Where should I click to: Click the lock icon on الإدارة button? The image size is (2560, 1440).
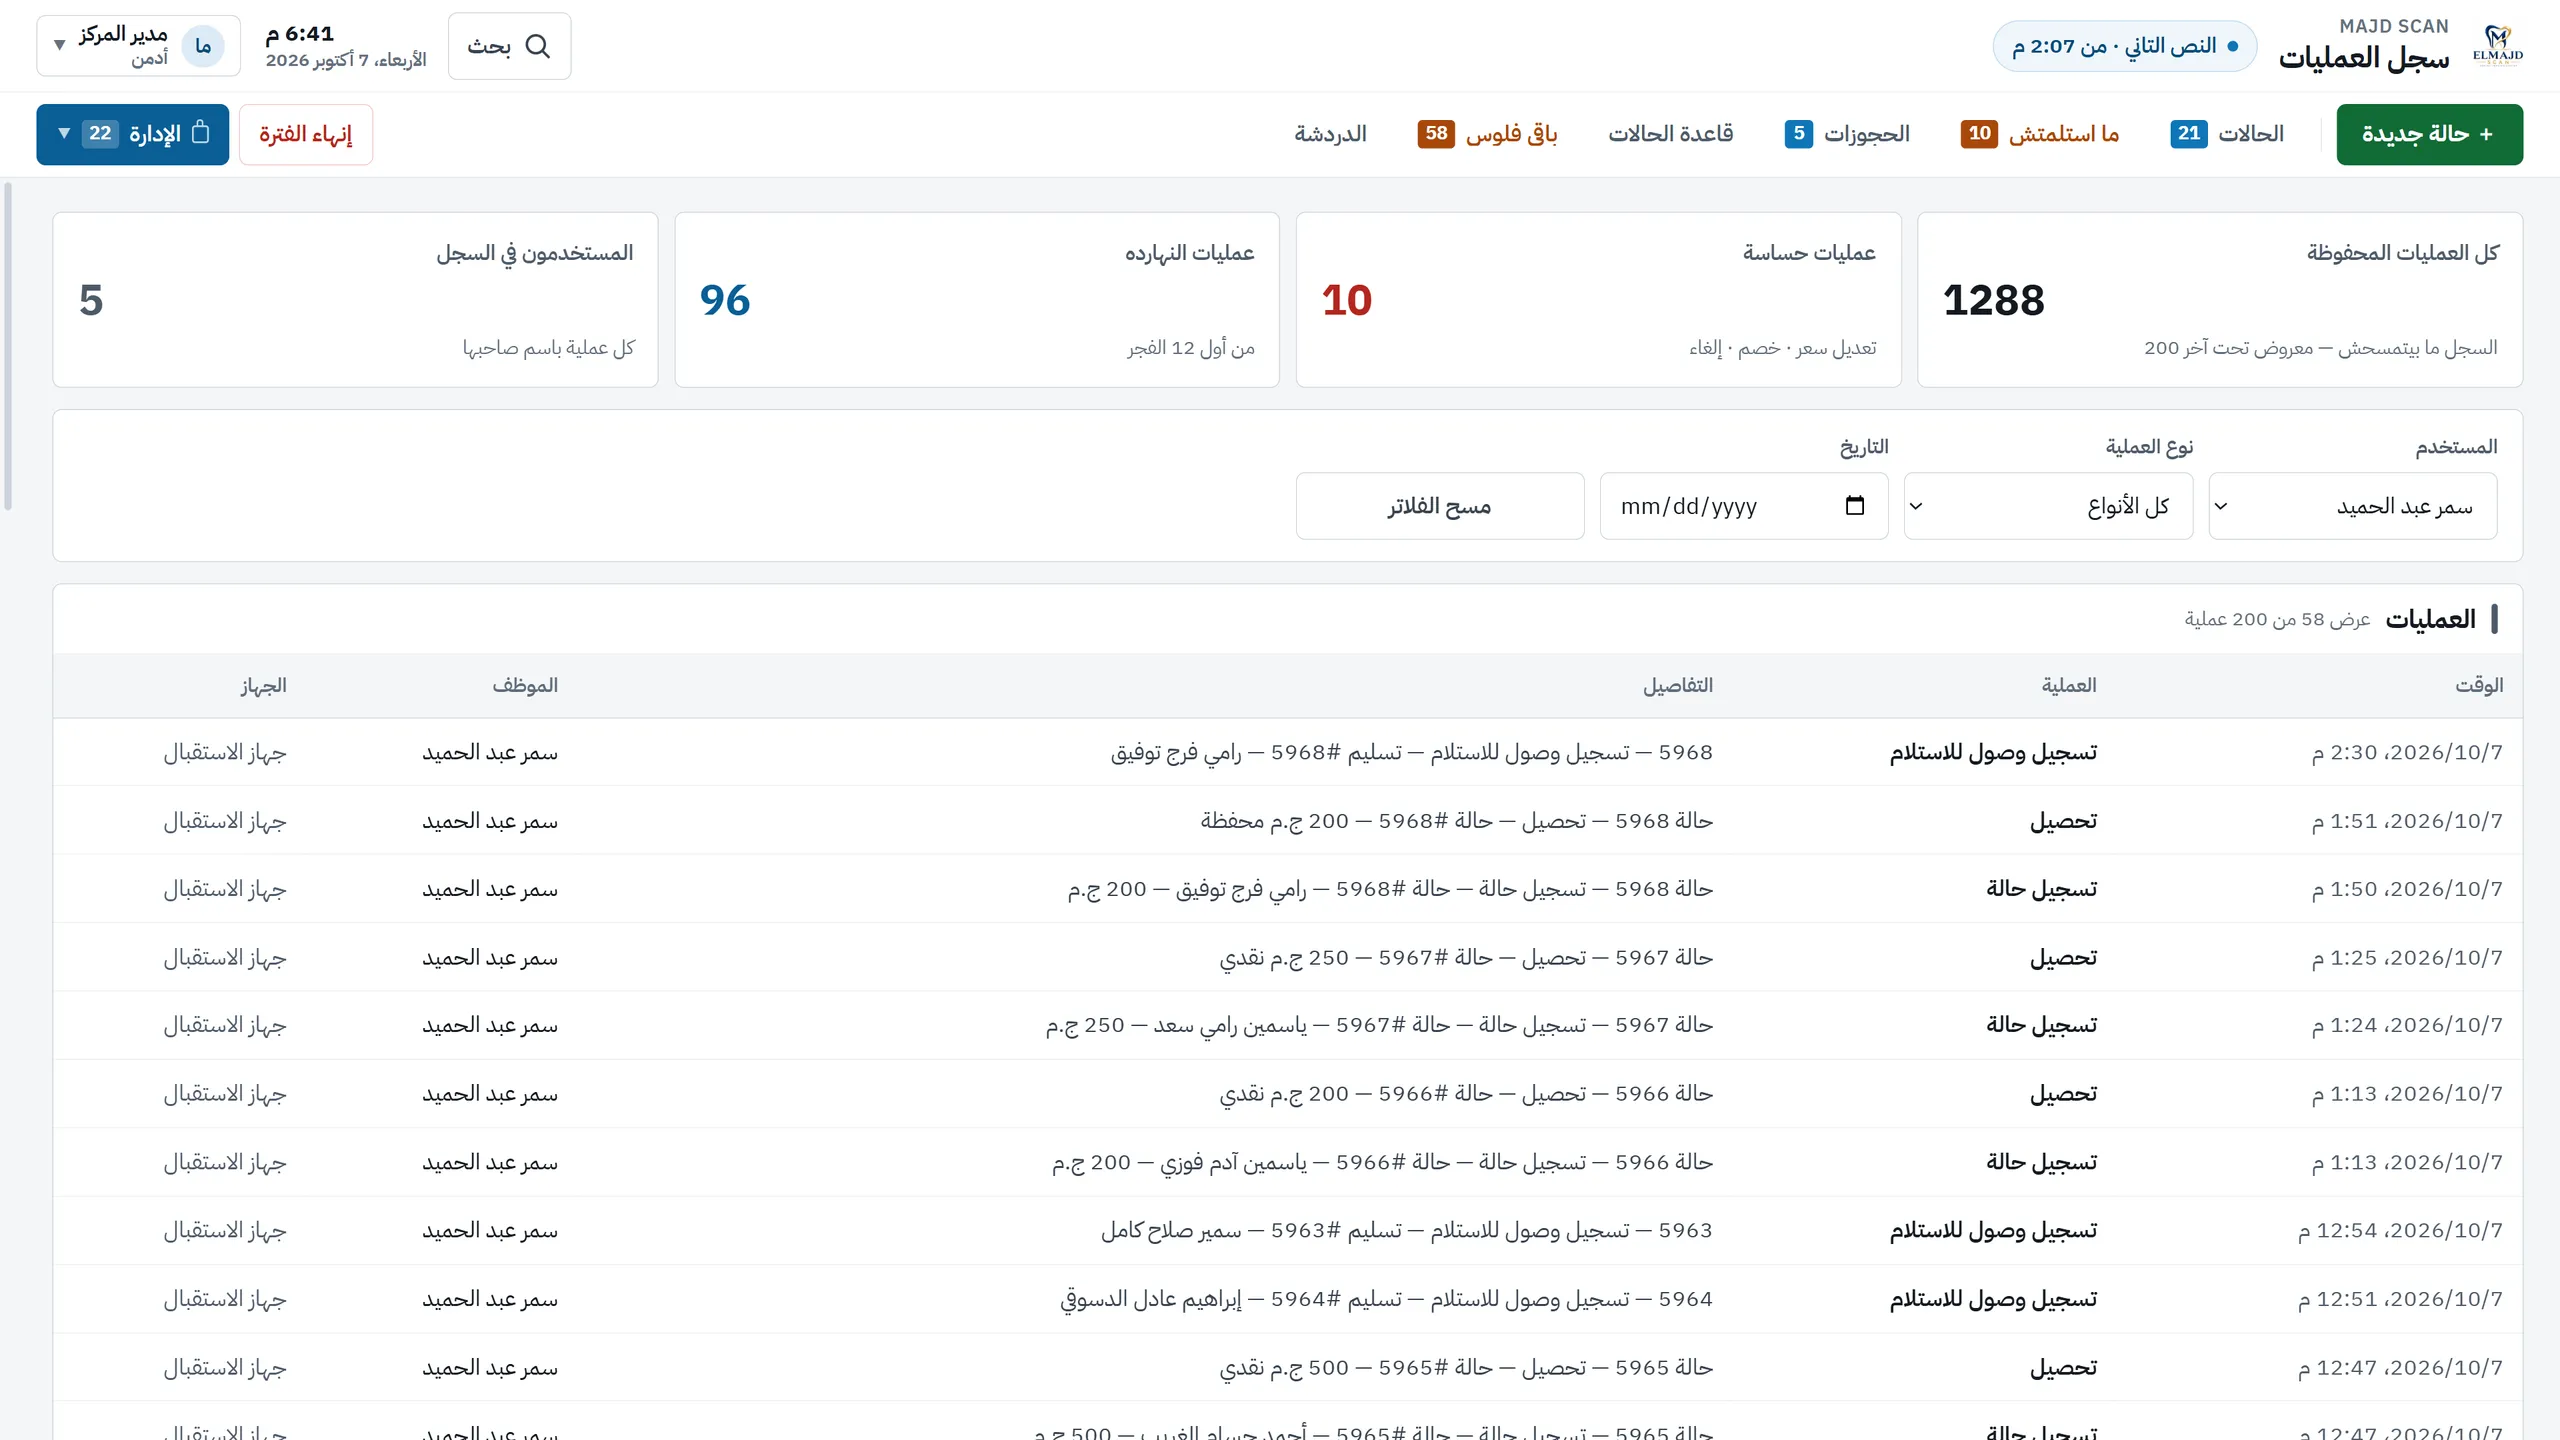201,133
